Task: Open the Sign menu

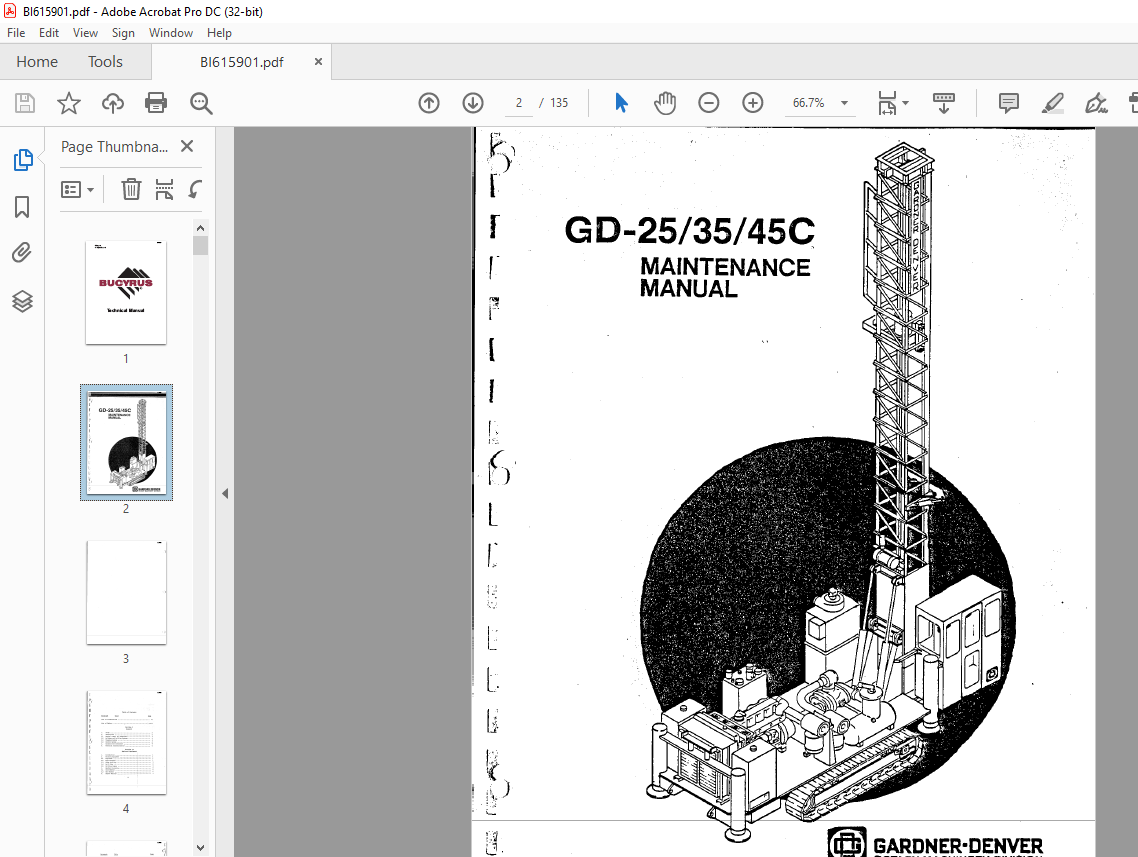Action: [123, 33]
